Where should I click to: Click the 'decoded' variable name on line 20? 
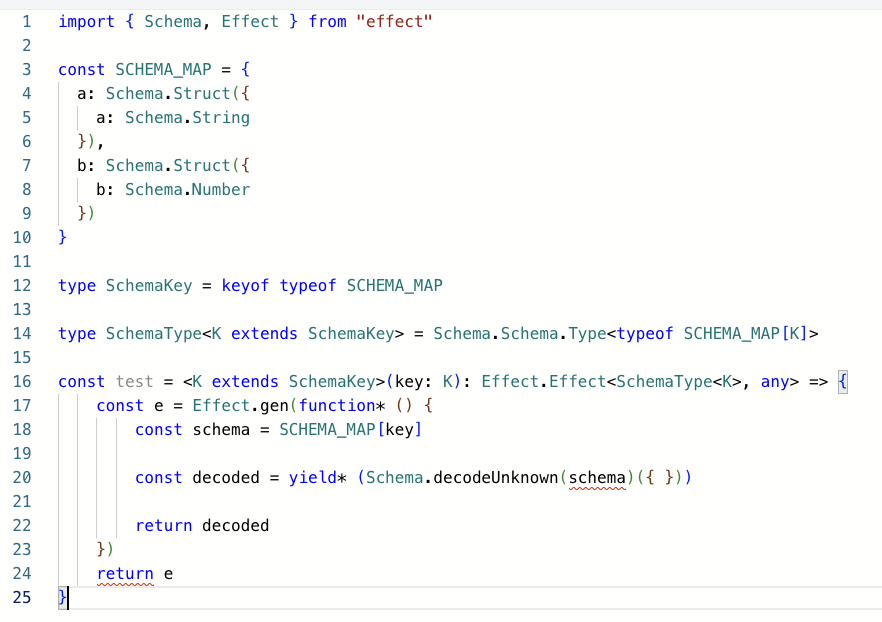point(226,477)
